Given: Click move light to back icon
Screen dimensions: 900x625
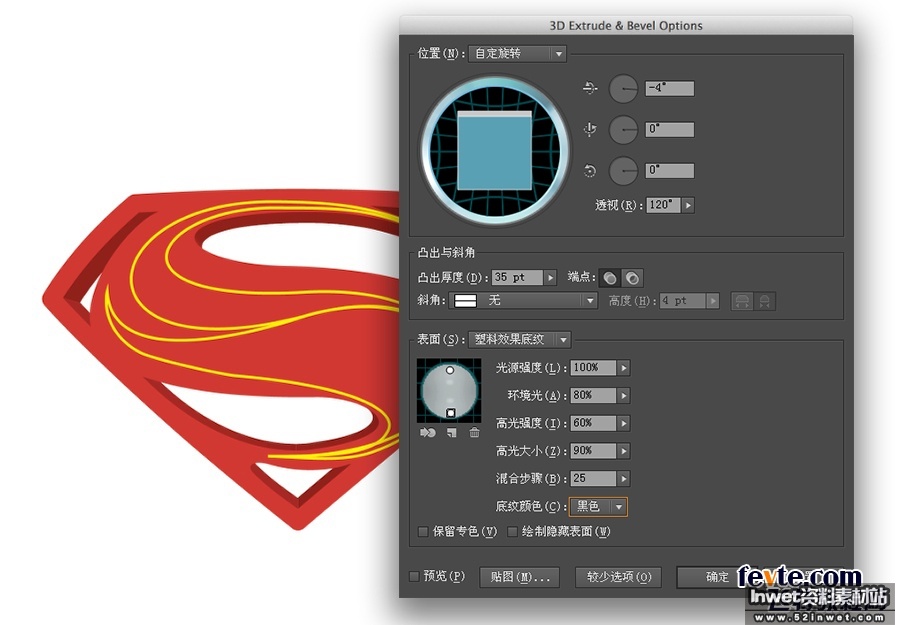Looking at the screenshot, I should (x=428, y=433).
